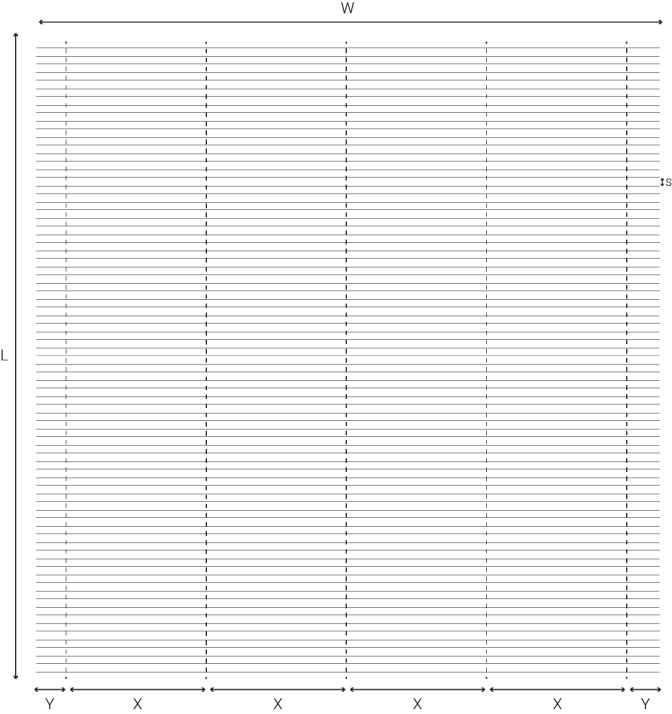The height and width of the screenshot is (714, 672).
Task: Click the second long bottom dimension segment
Action: [277, 689]
